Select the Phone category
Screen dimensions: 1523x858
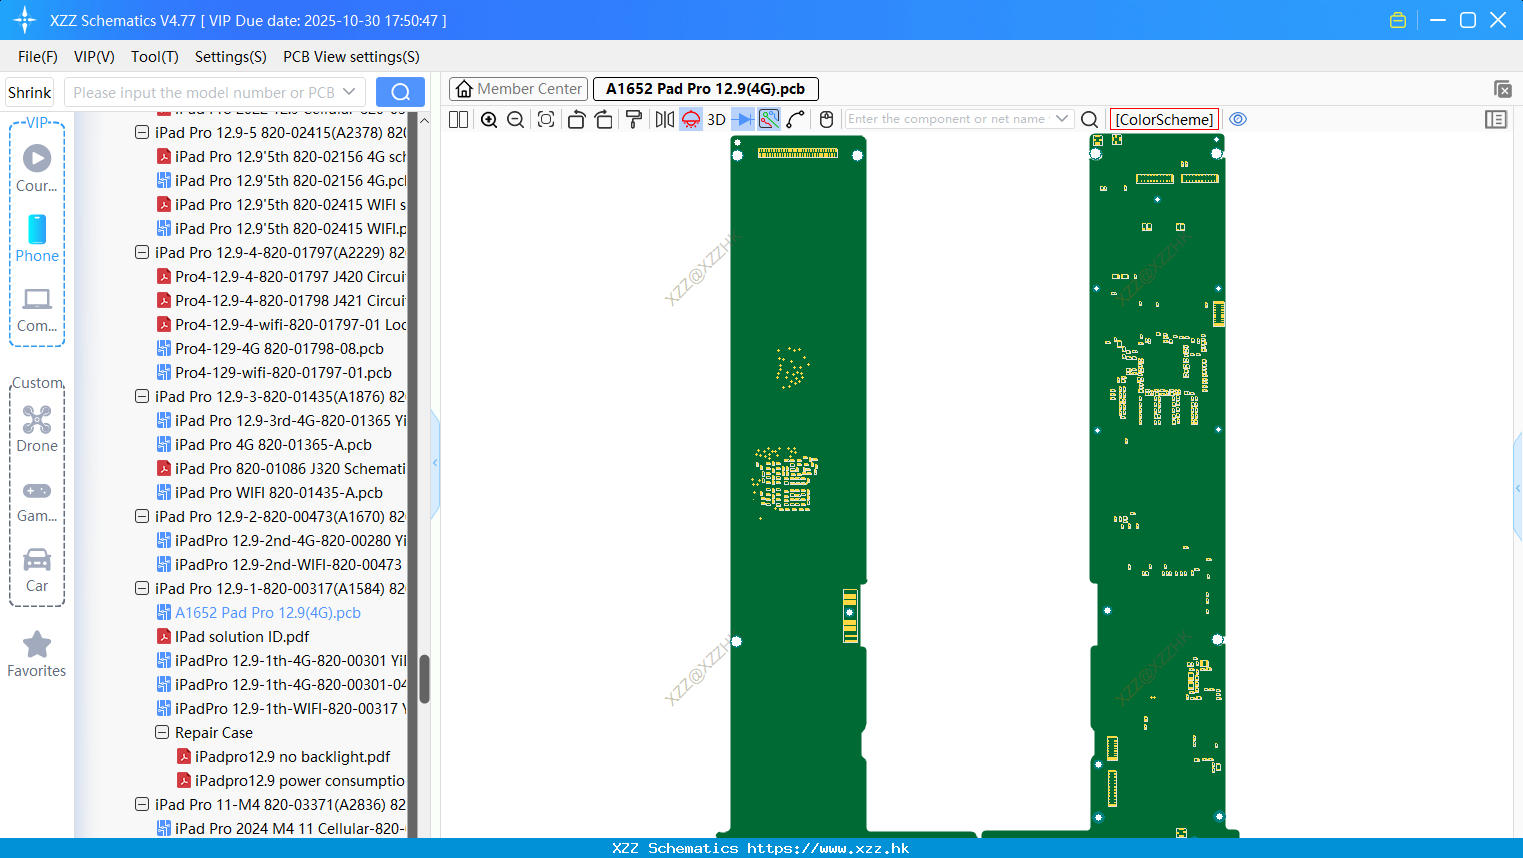[37, 238]
